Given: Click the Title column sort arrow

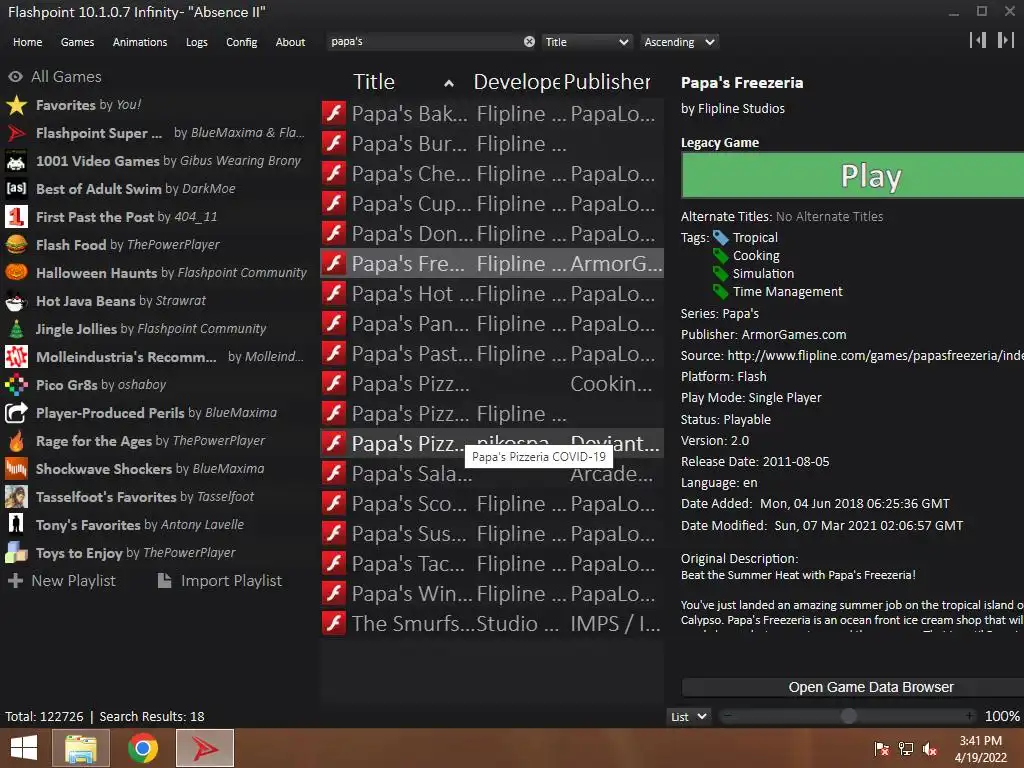Looking at the screenshot, I should coord(449,83).
